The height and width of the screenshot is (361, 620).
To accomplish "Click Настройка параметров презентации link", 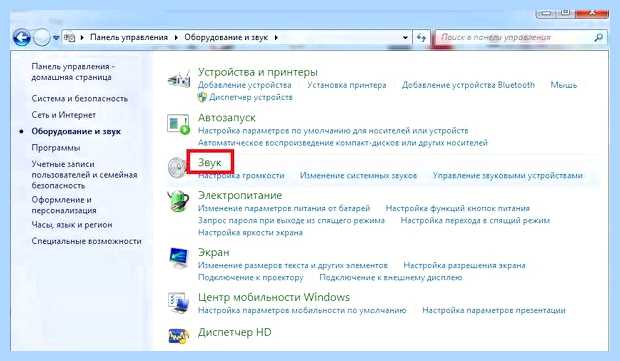I will 494,310.
